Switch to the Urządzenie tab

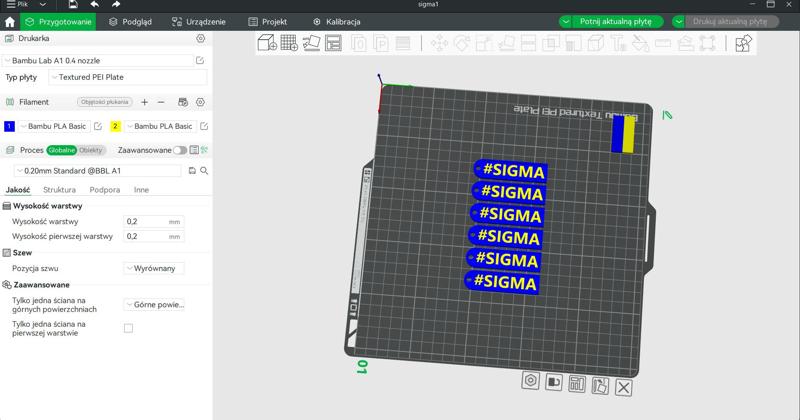click(x=199, y=22)
